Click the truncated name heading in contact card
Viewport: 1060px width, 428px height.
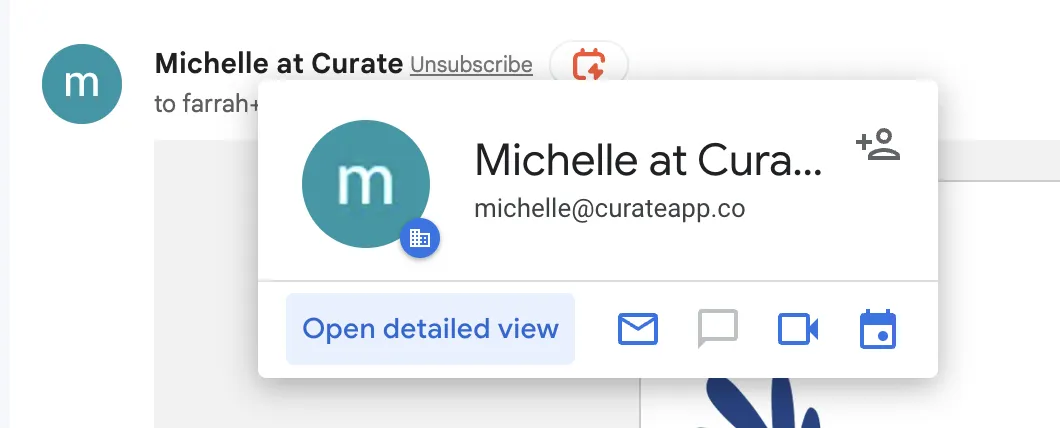[x=647, y=159]
